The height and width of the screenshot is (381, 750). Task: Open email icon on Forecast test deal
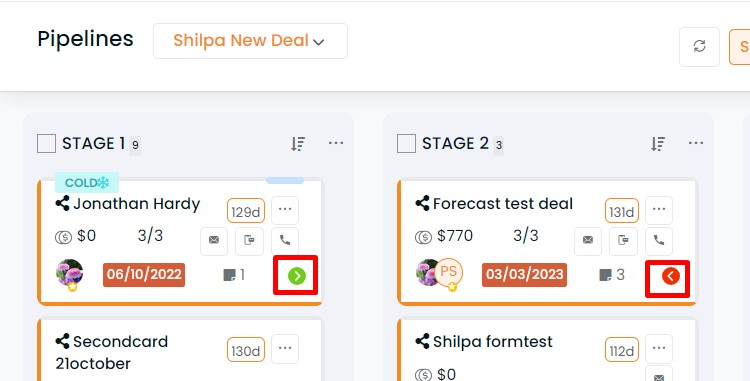588,240
